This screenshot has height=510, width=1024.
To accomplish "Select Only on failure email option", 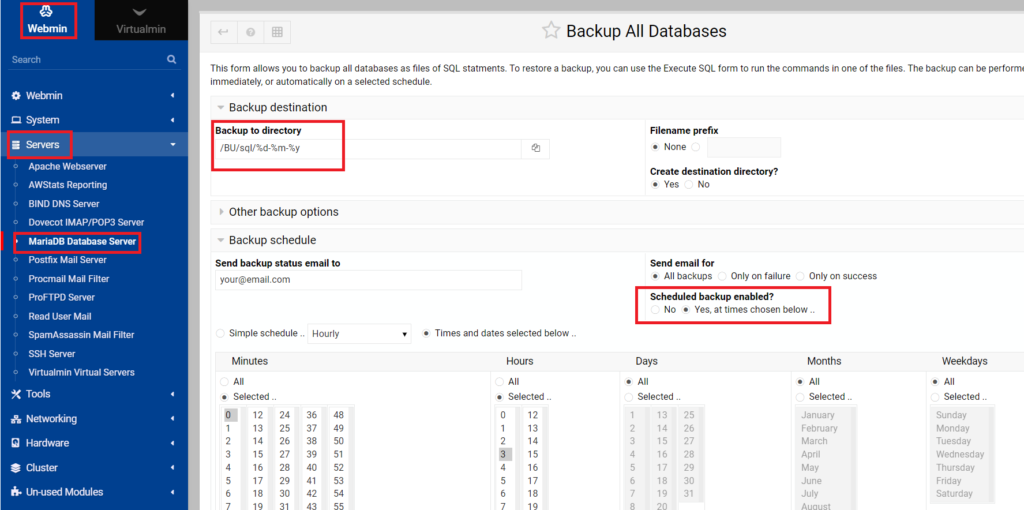I will (722, 276).
